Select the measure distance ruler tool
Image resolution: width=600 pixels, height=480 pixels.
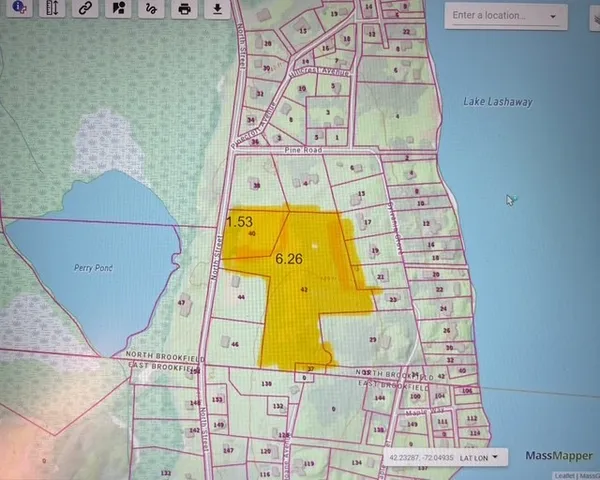click(52, 9)
